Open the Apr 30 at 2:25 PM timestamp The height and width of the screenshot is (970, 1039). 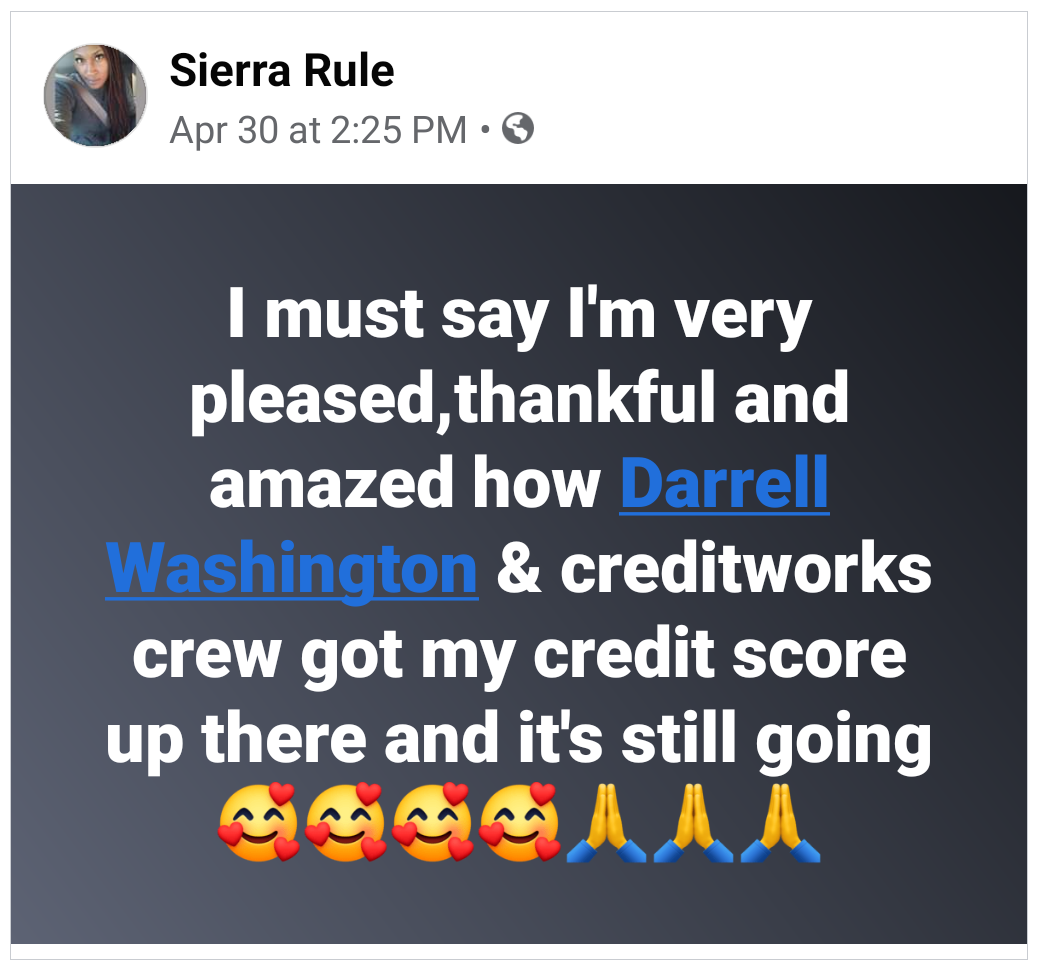[318, 130]
